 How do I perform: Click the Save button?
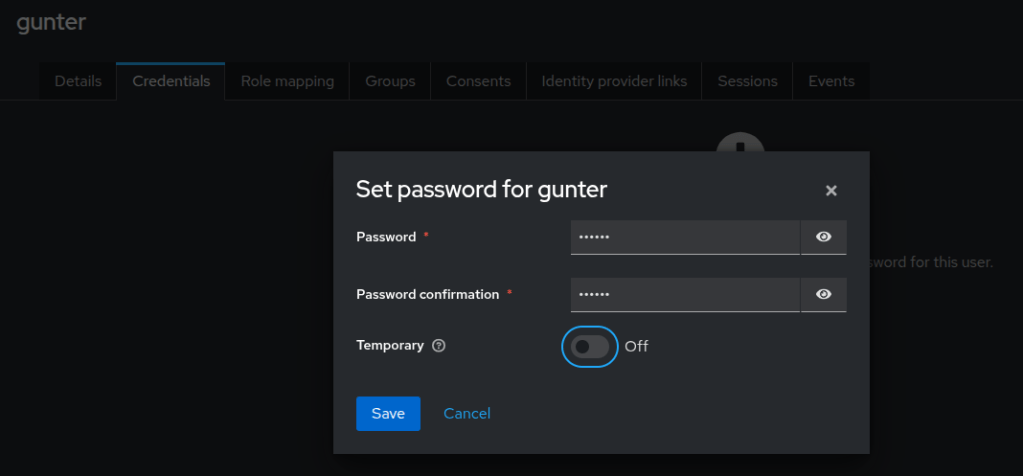388,413
